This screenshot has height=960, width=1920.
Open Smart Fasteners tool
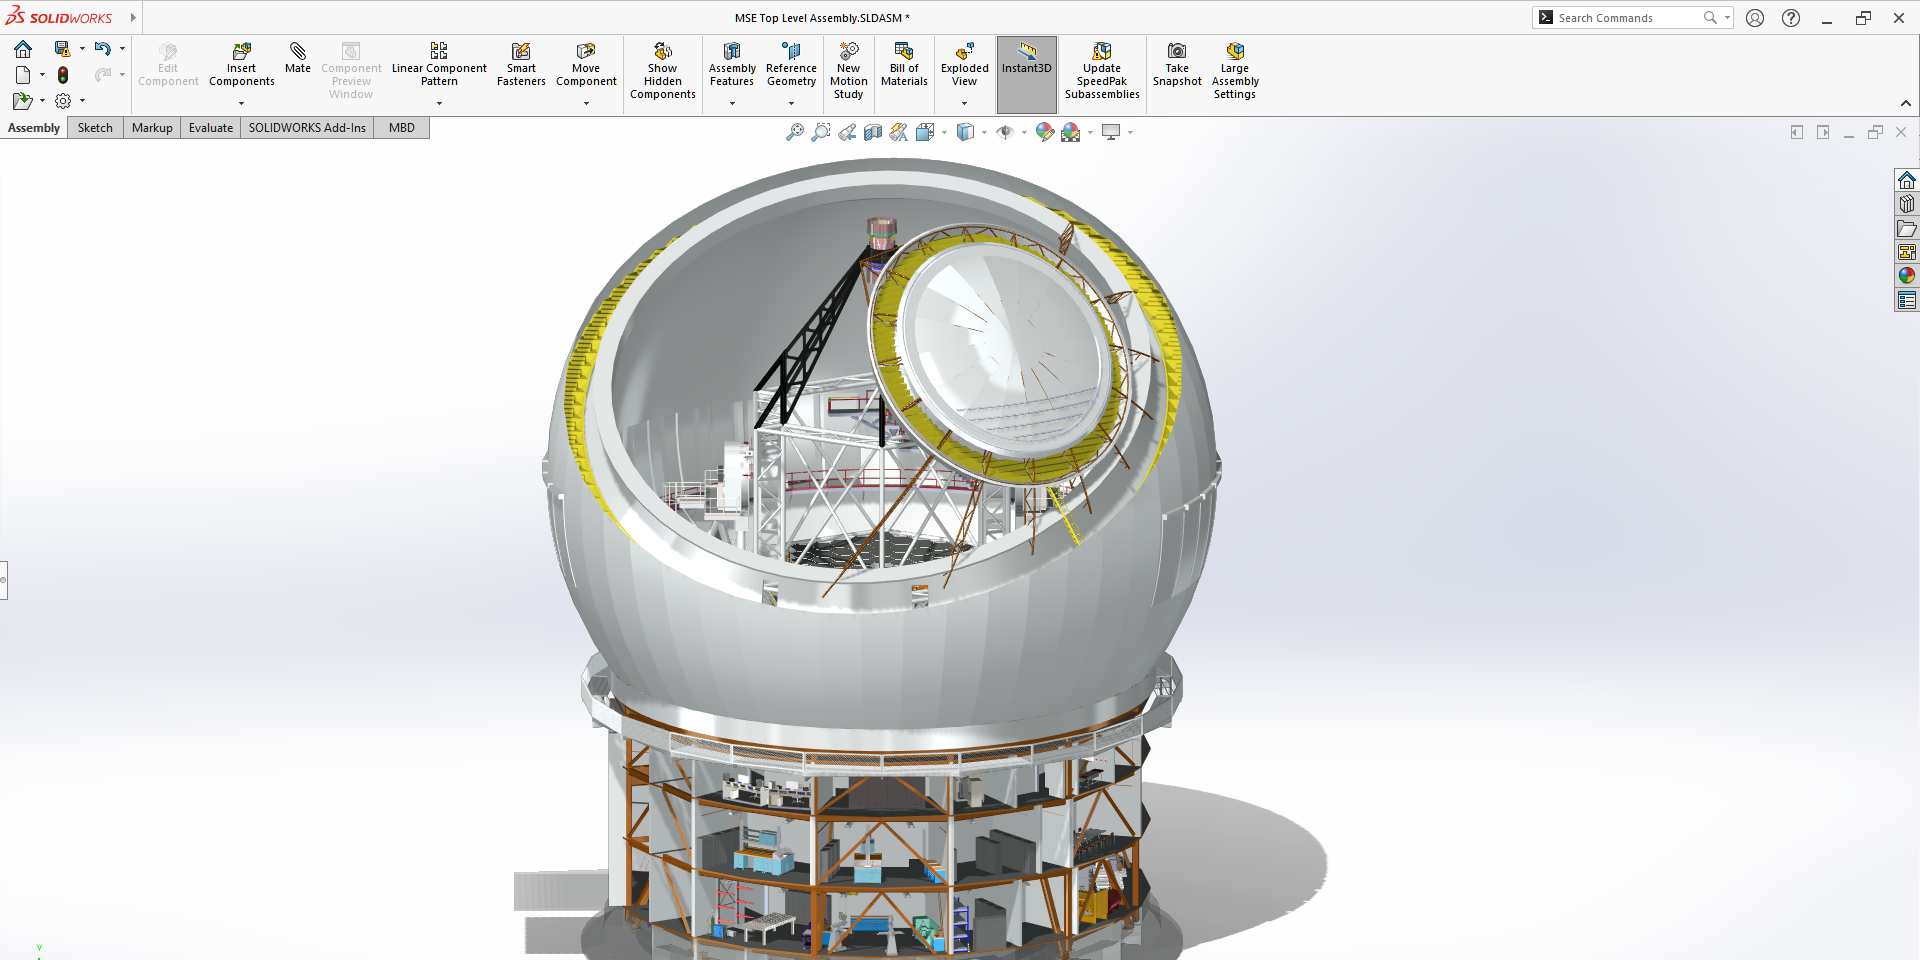tap(521, 52)
